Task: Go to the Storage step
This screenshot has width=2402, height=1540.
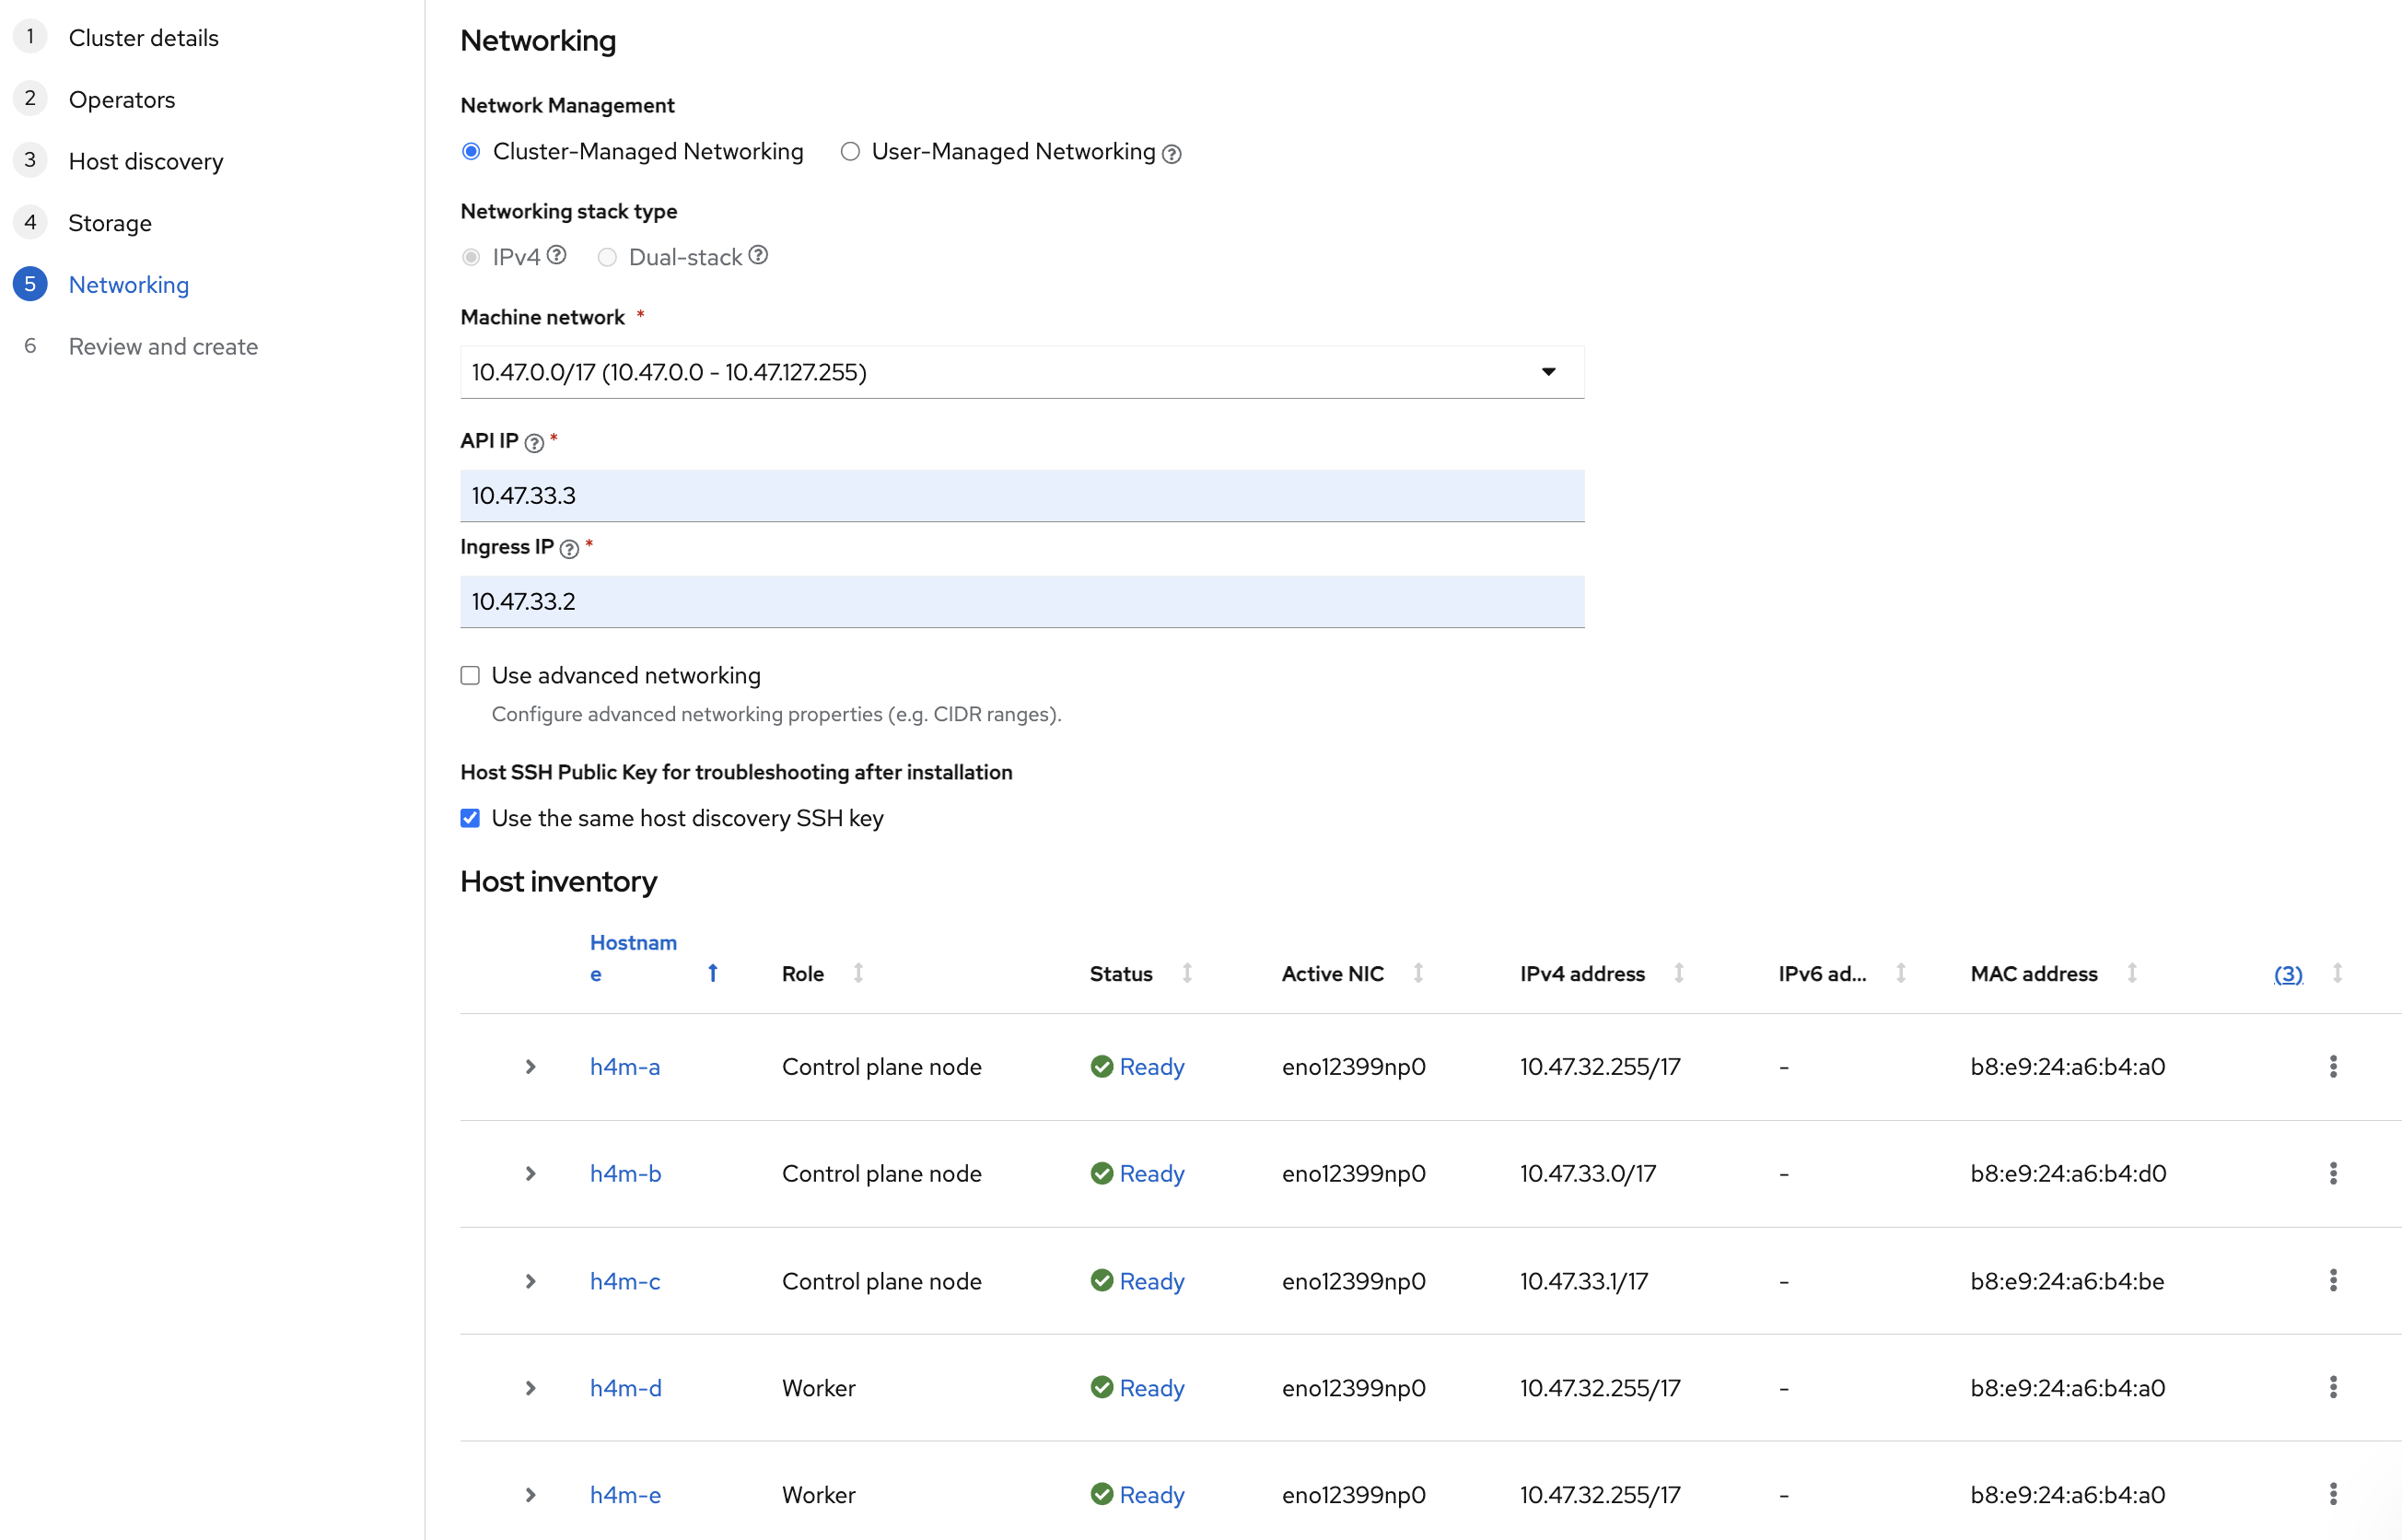Action: 110,222
